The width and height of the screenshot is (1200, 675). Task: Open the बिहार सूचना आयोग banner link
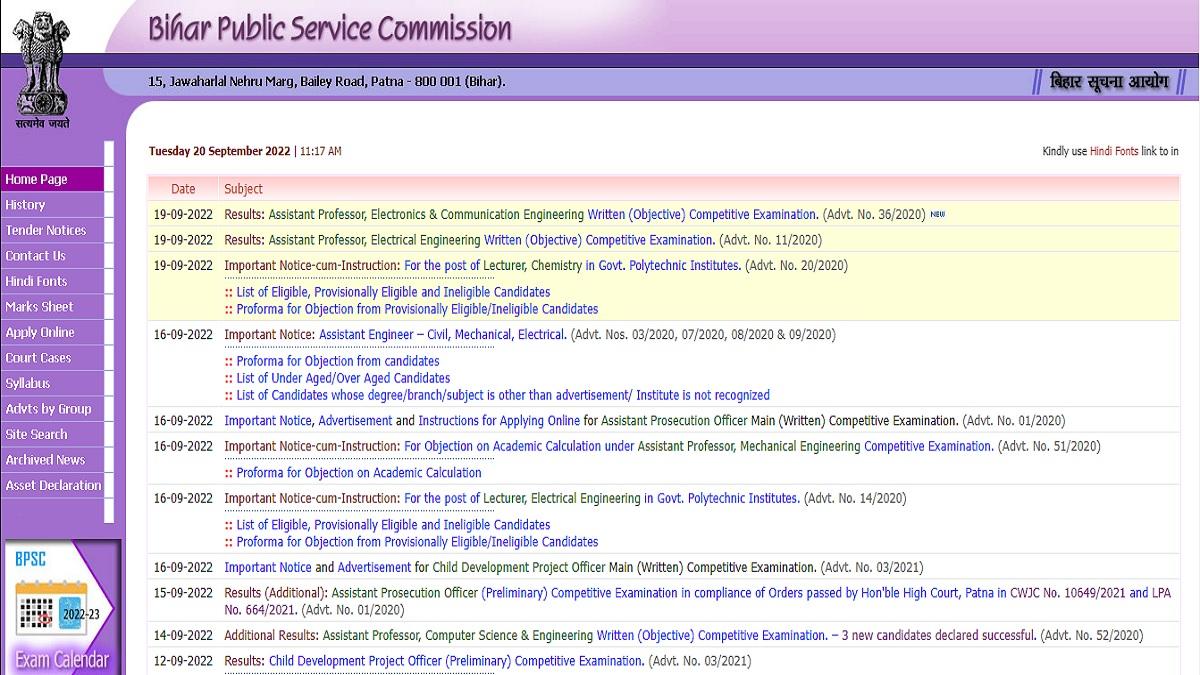click(1112, 80)
